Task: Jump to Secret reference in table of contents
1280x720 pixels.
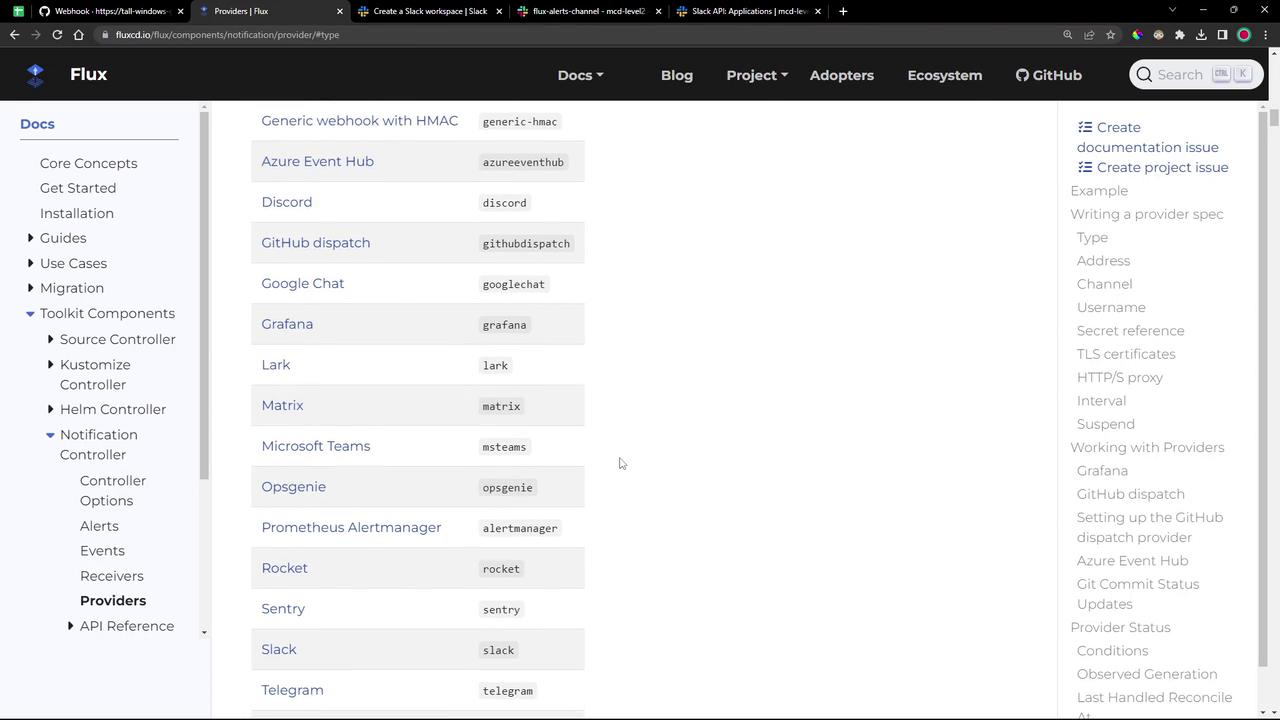Action: [x=1131, y=331]
